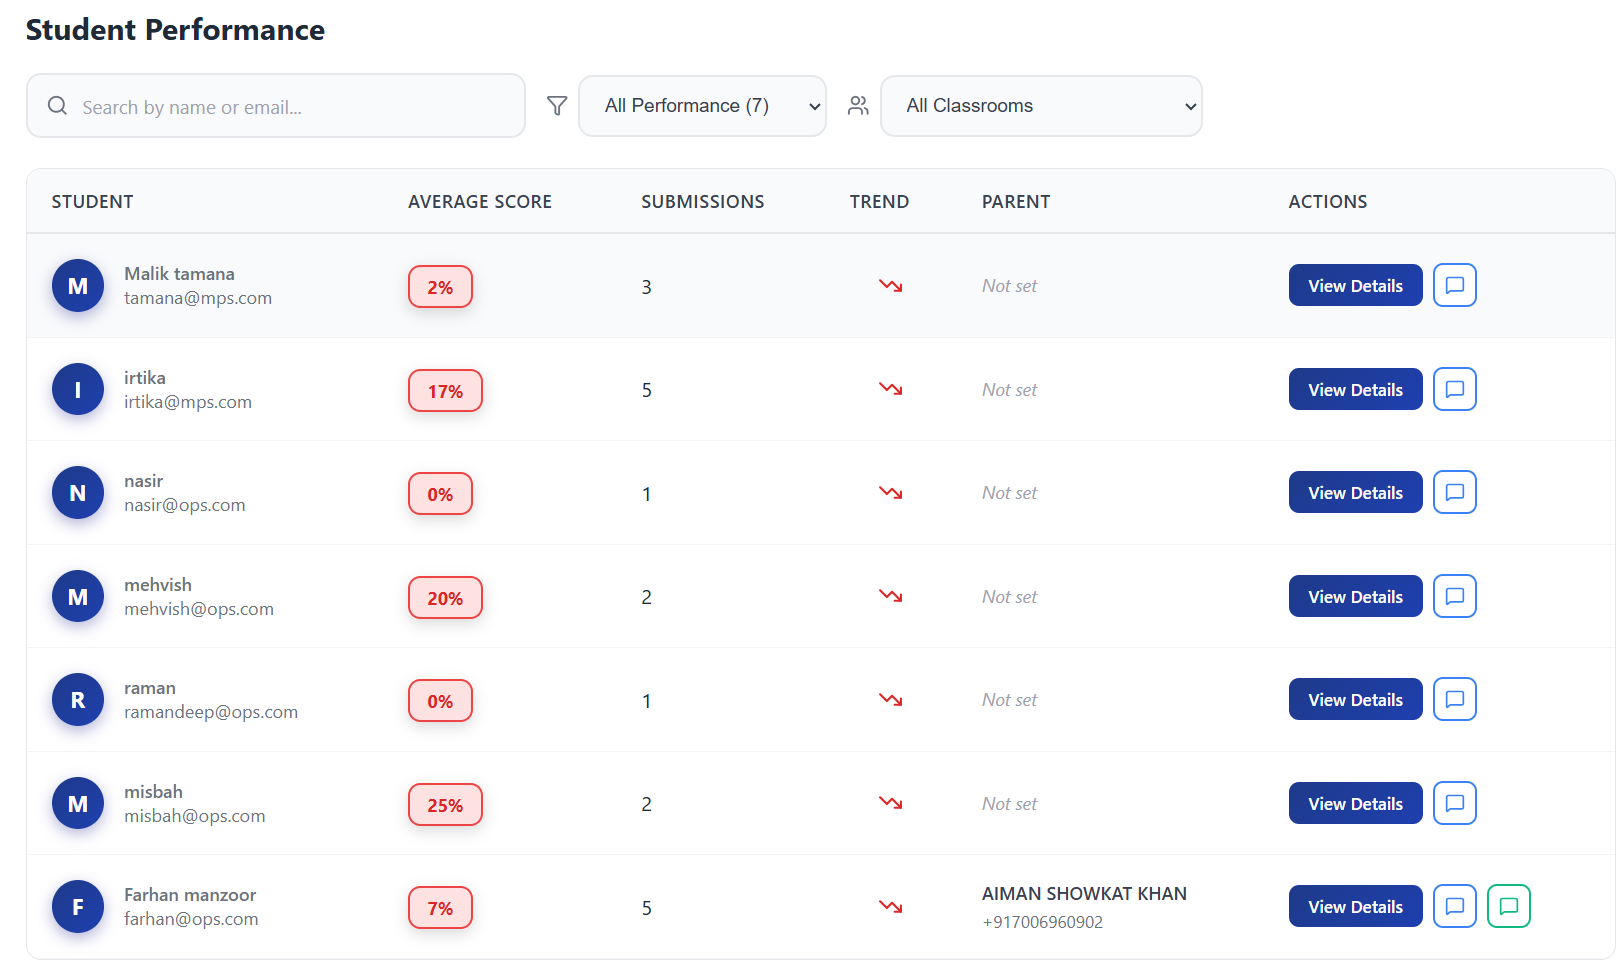This screenshot has width=1618, height=960.
Task: Click the email misbah@ops.com
Action: coord(195,816)
